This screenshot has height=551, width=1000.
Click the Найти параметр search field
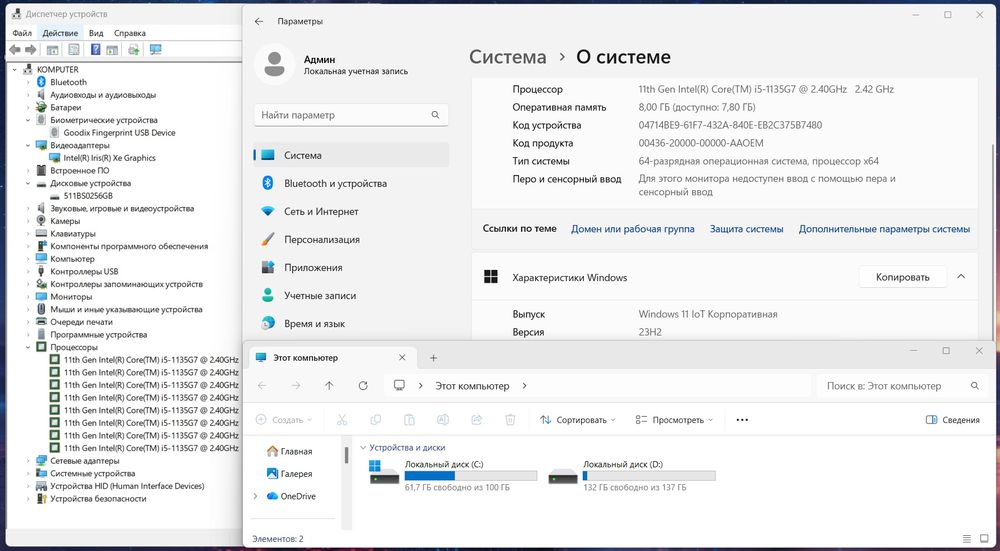pos(351,115)
